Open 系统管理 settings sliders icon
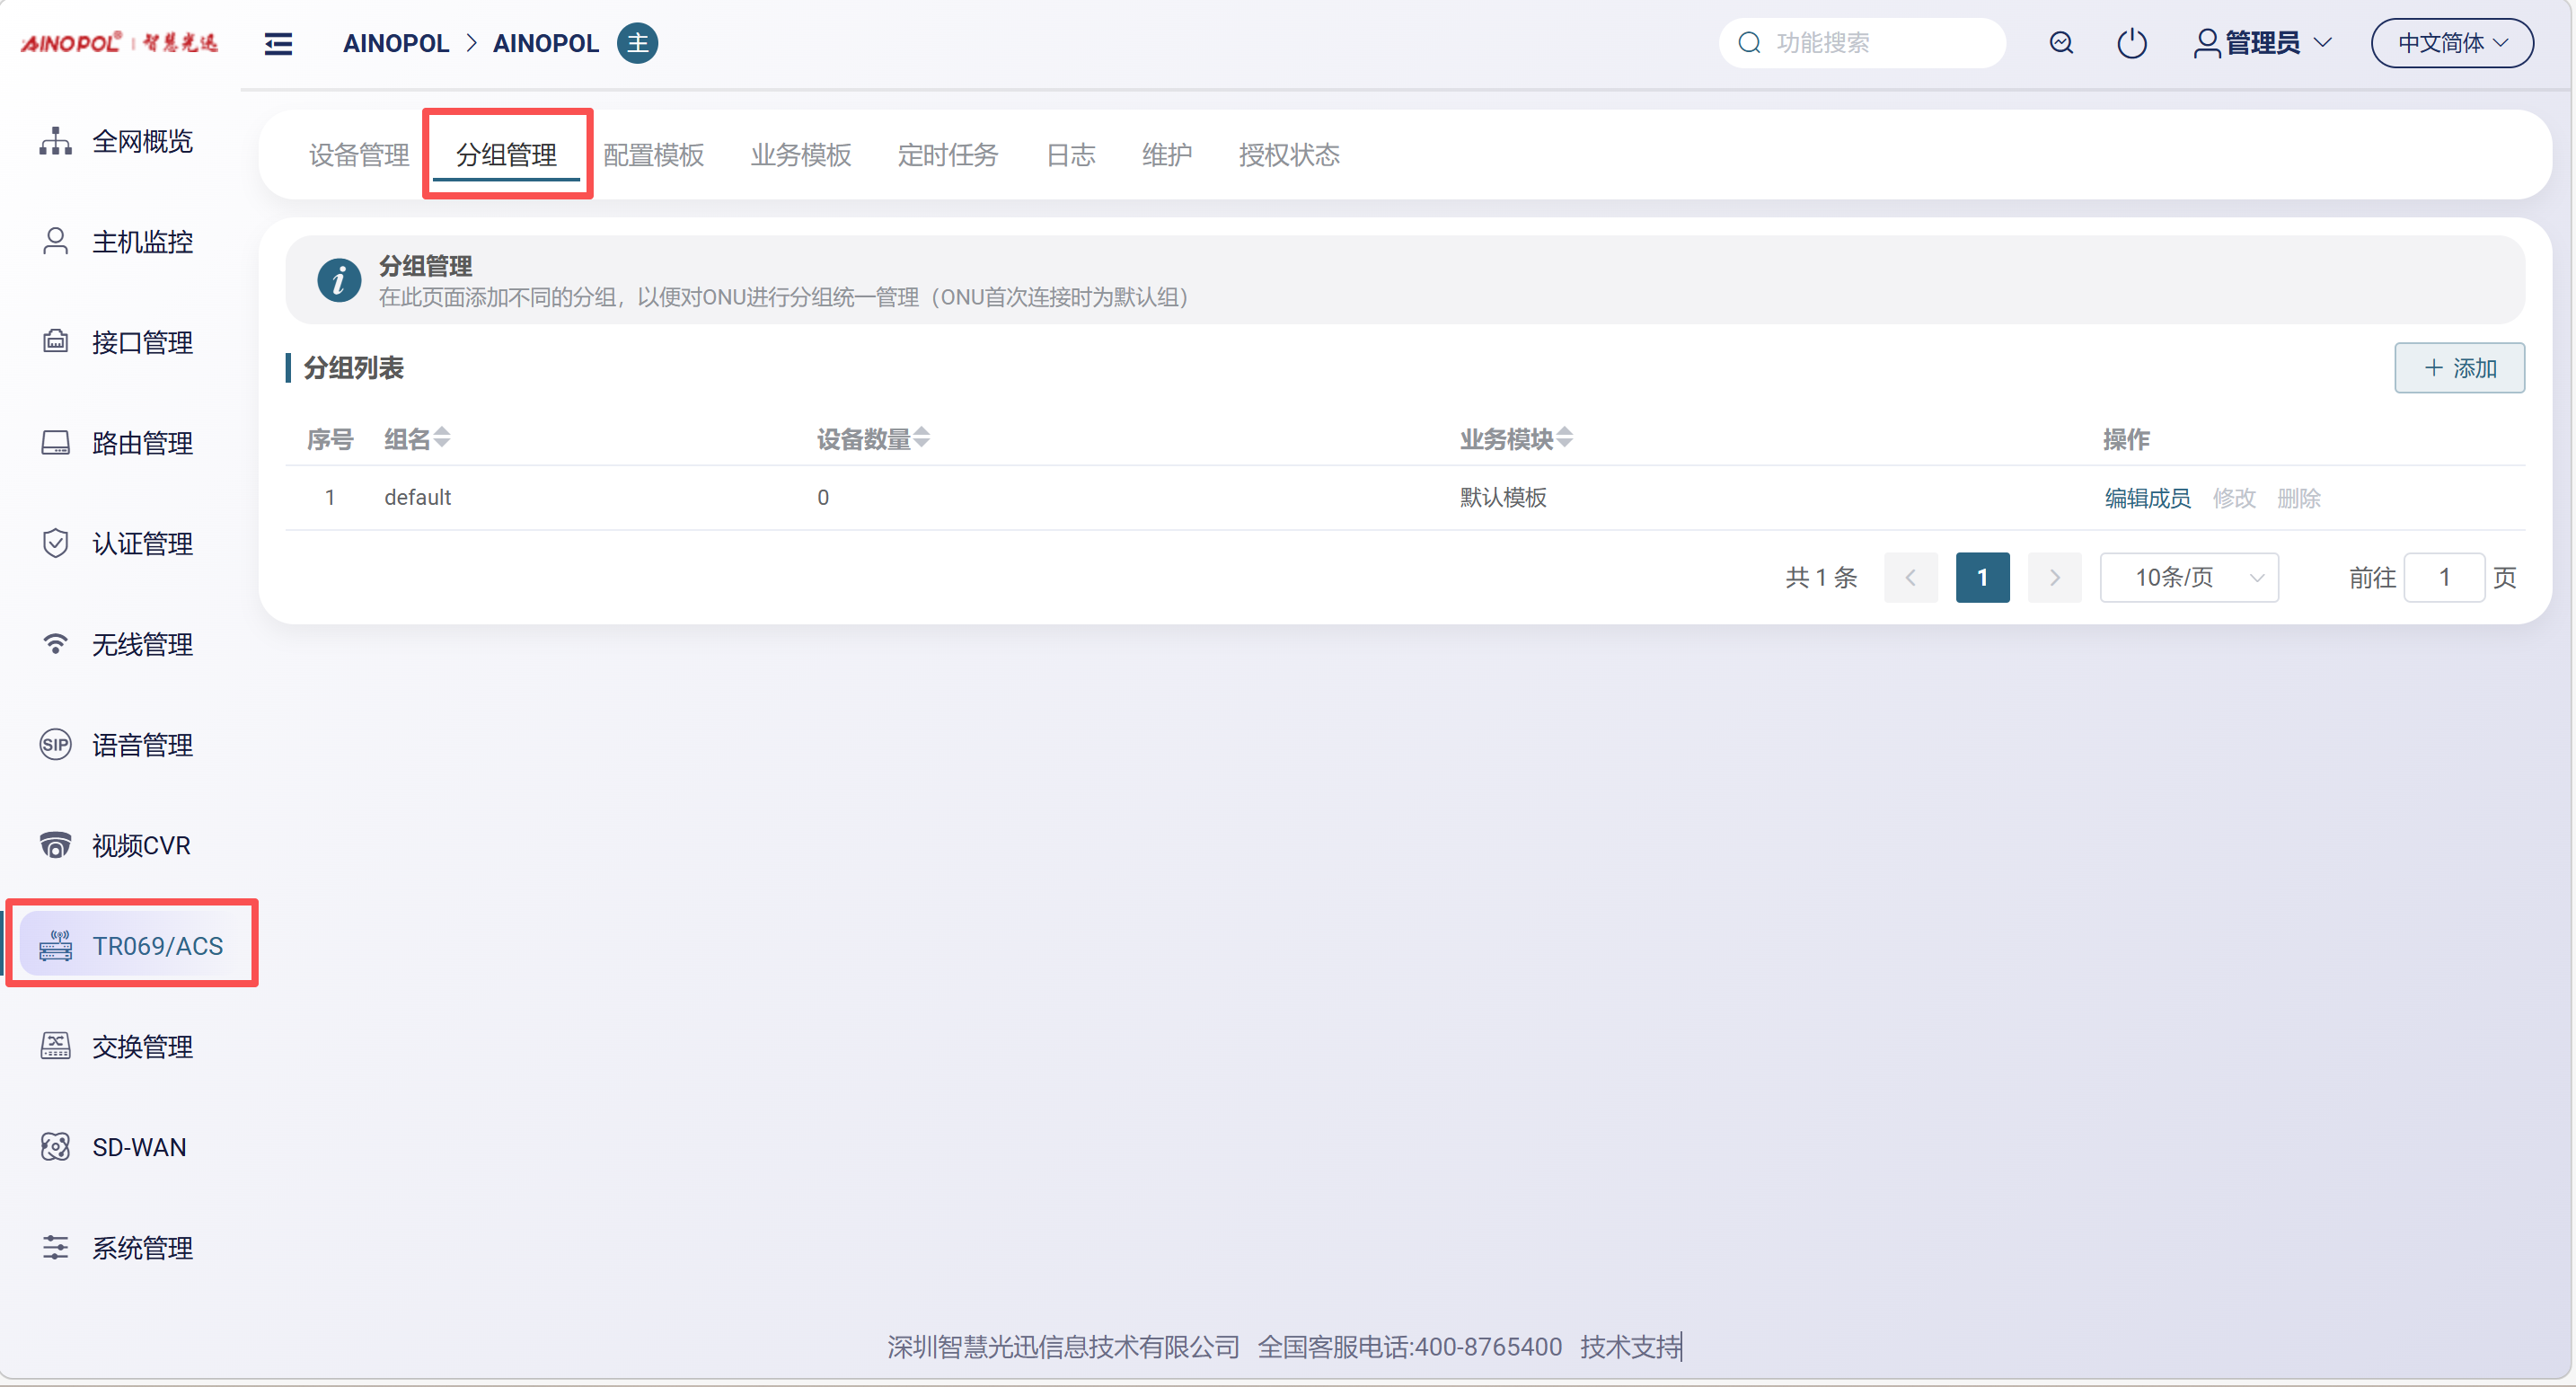Viewport: 2576px width, 1387px height. coord(55,1247)
